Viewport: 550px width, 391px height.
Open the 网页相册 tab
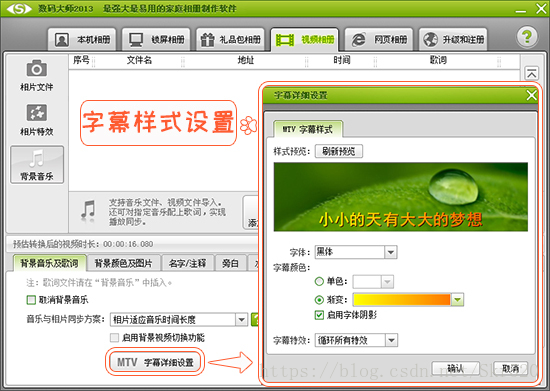point(379,40)
